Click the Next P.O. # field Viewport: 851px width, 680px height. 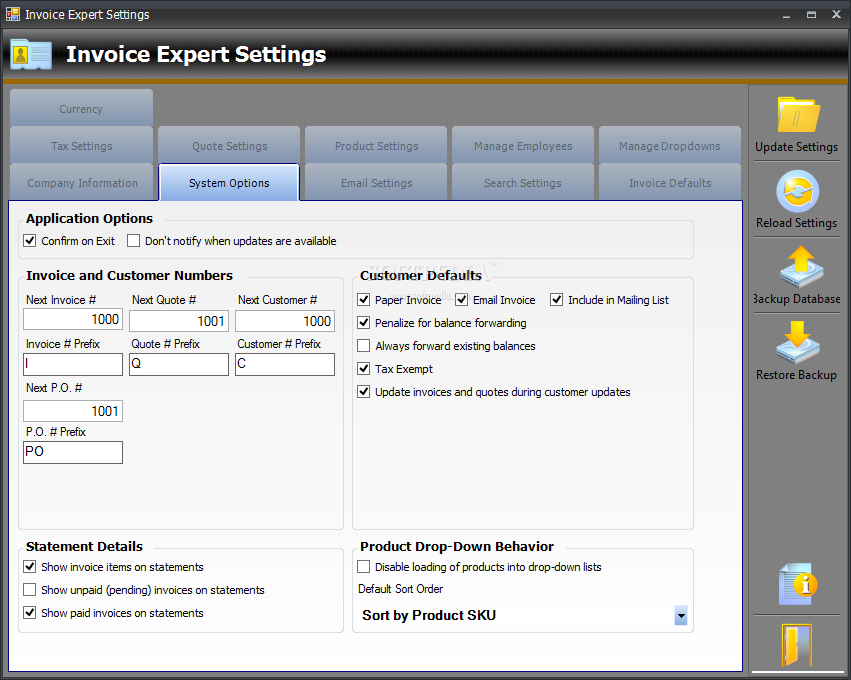pos(73,411)
